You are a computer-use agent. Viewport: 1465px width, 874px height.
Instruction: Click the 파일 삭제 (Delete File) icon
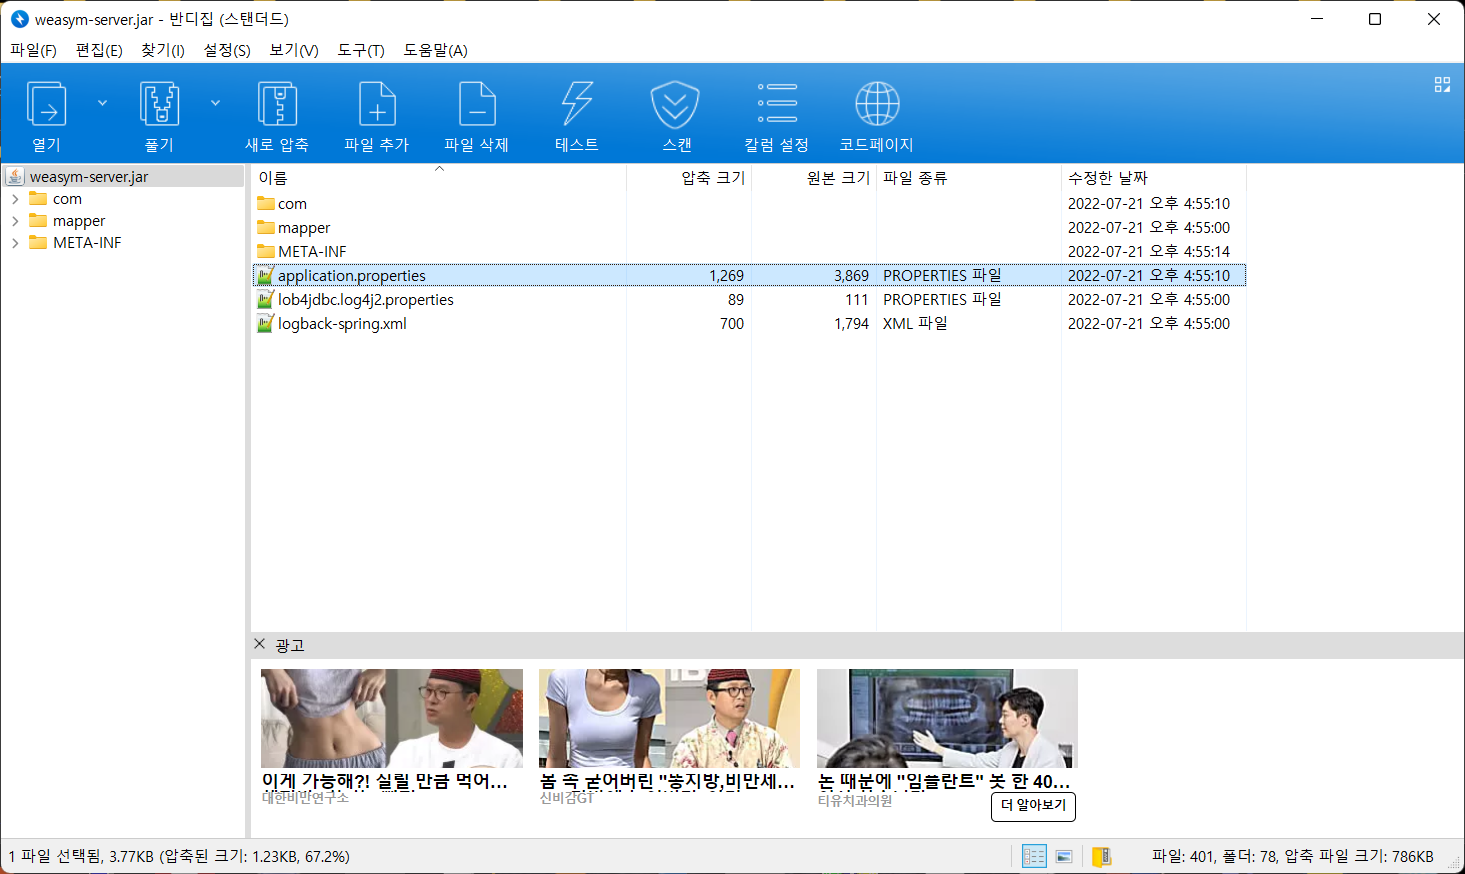click(477, 105)
